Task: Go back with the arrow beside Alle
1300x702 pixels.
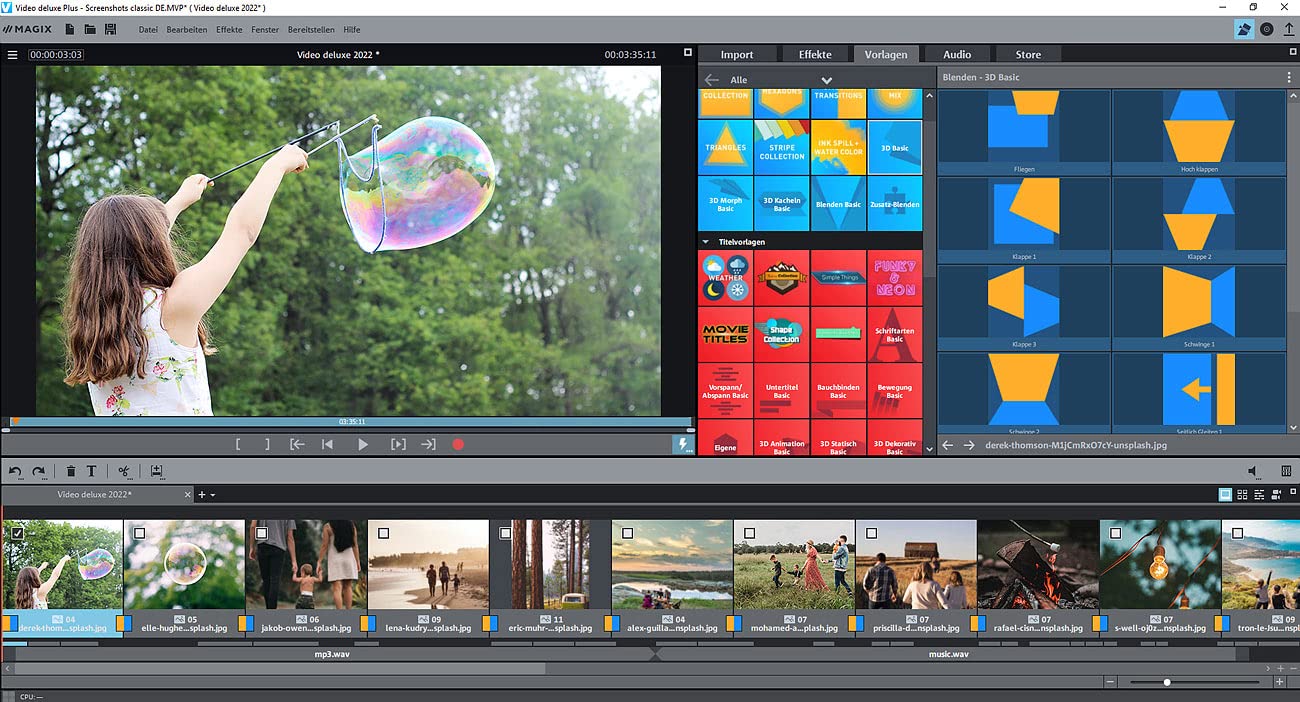Action: (712, 80)
